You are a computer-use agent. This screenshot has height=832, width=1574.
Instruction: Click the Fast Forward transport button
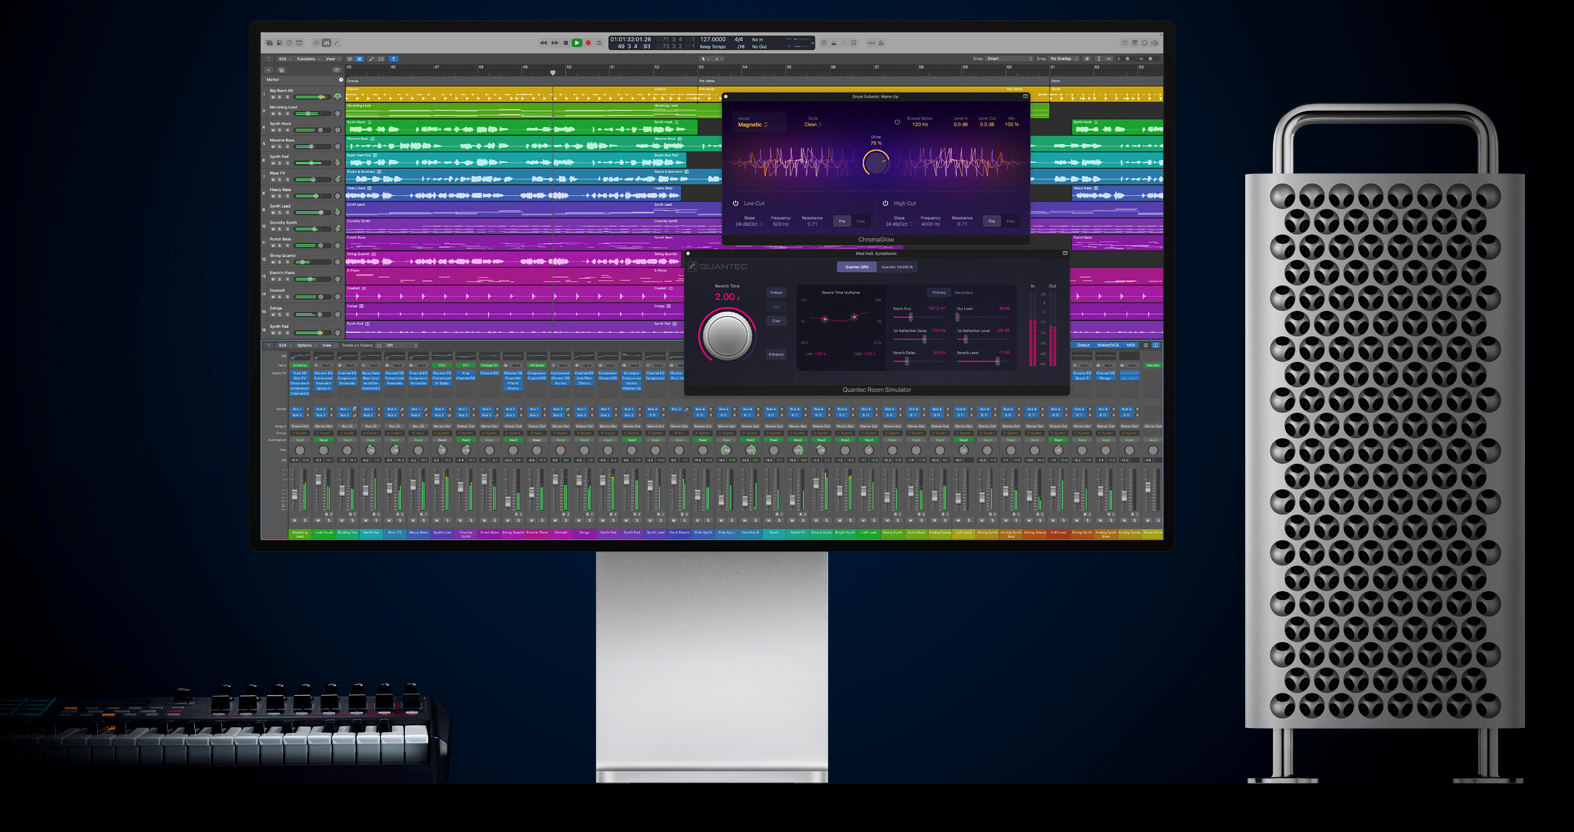555,43
